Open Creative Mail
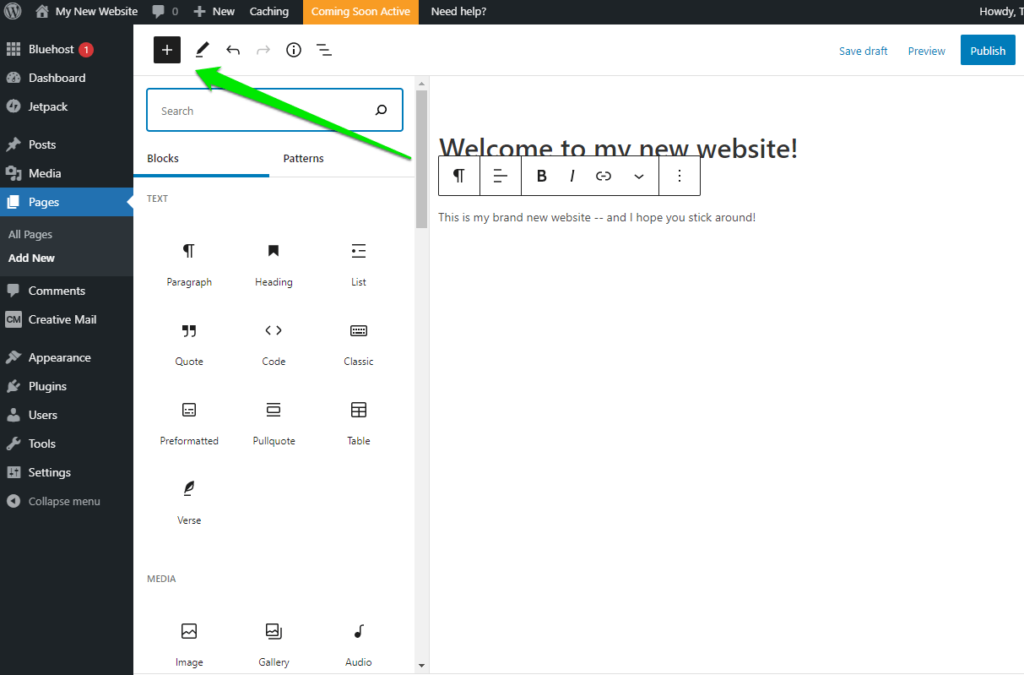Viewport: 1024px width, 675px height. pos(67,319)
